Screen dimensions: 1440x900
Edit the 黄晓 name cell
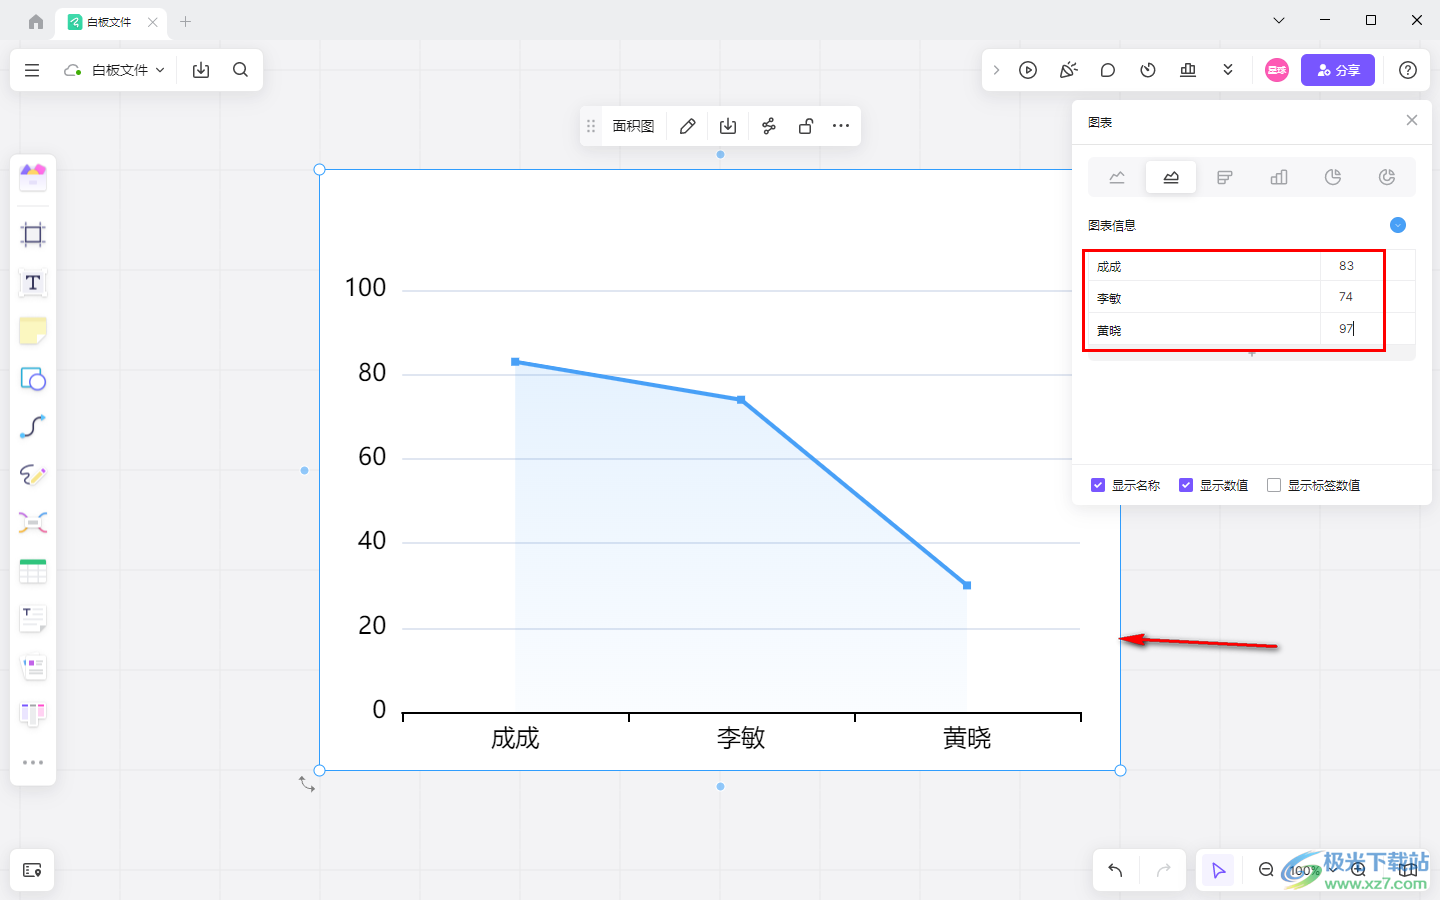point(1204,329)
